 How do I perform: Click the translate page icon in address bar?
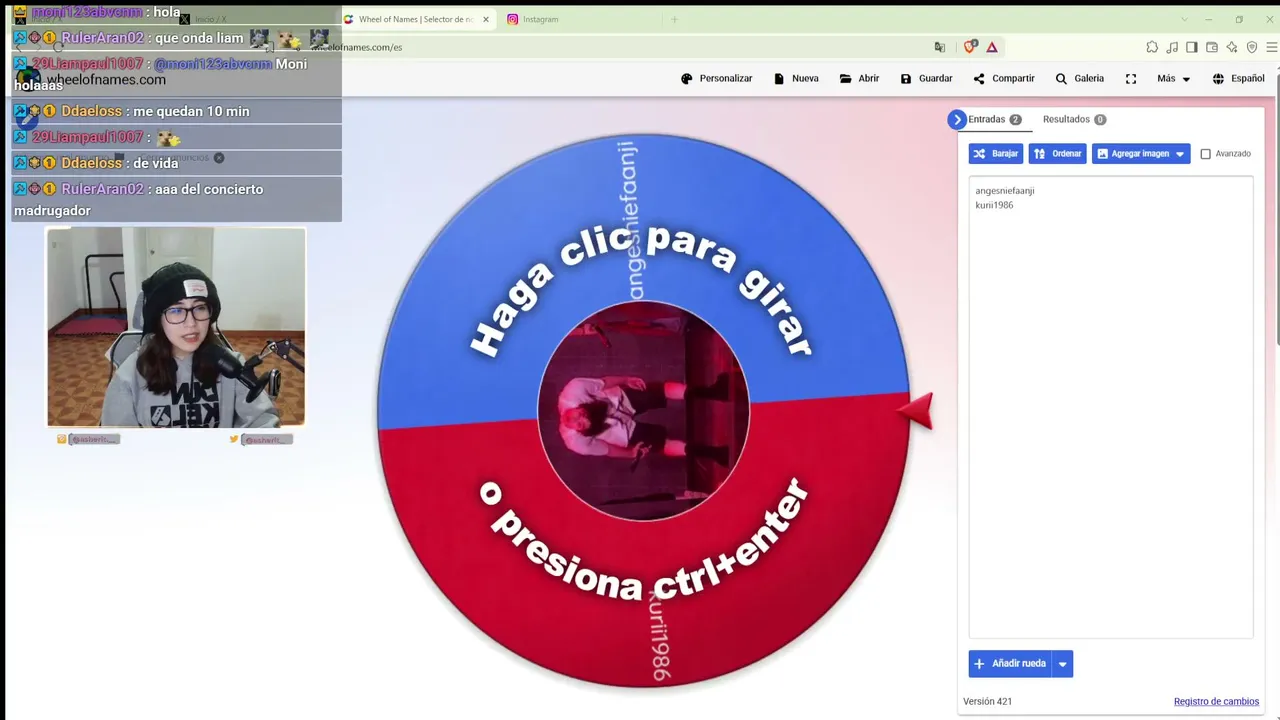(939, 47)
